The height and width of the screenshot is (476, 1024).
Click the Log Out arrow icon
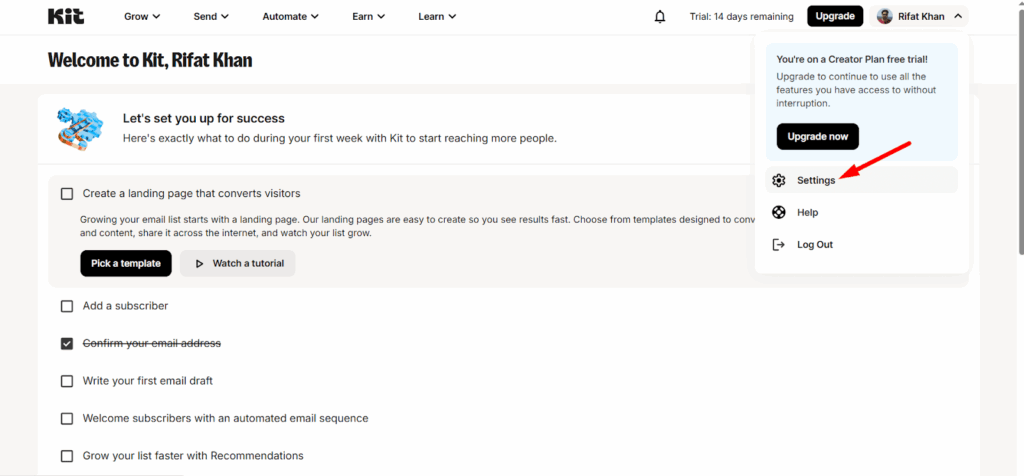tap(778, 245)
